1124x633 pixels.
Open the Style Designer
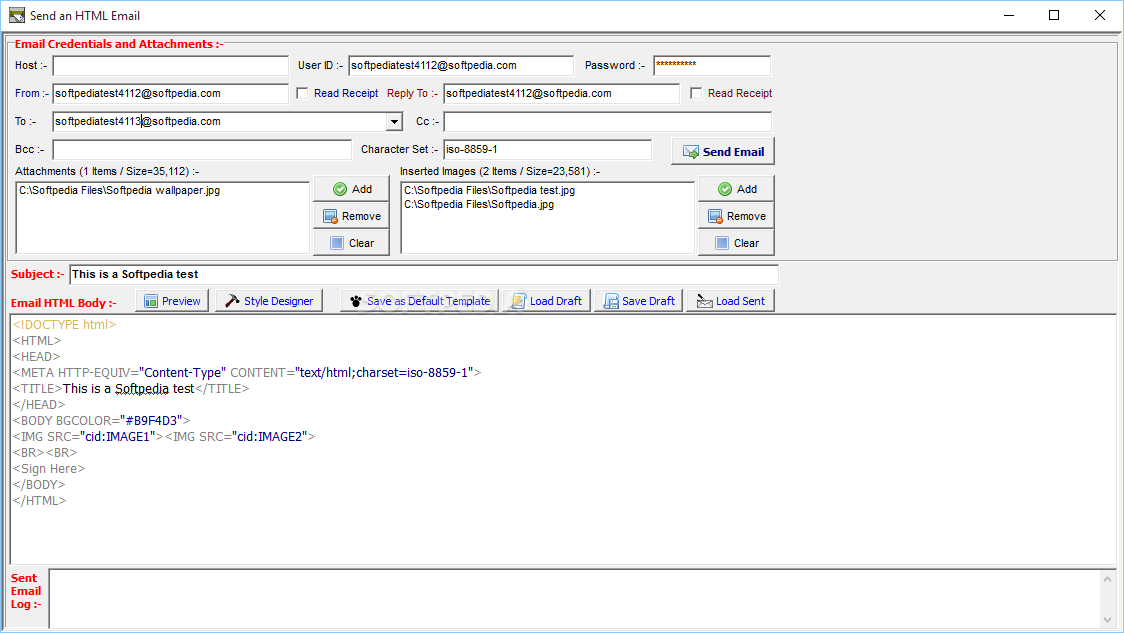coord(269,301)
